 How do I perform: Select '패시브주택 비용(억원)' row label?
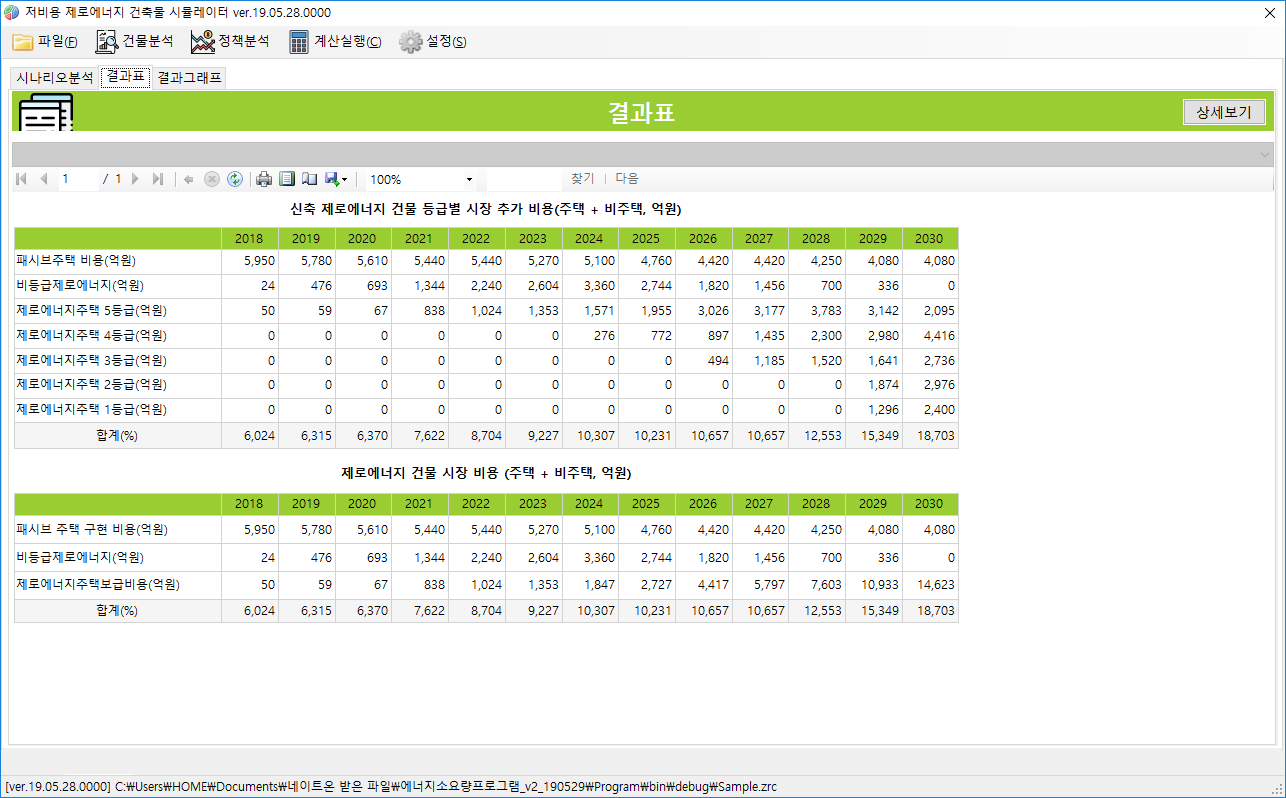point(76,260)
